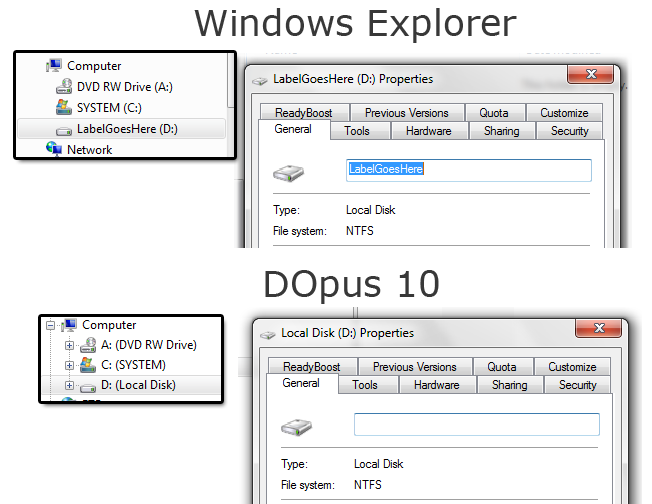Click the empty volume label field in Local Disk Properties

pyautogui.click(x=477, y=424)
